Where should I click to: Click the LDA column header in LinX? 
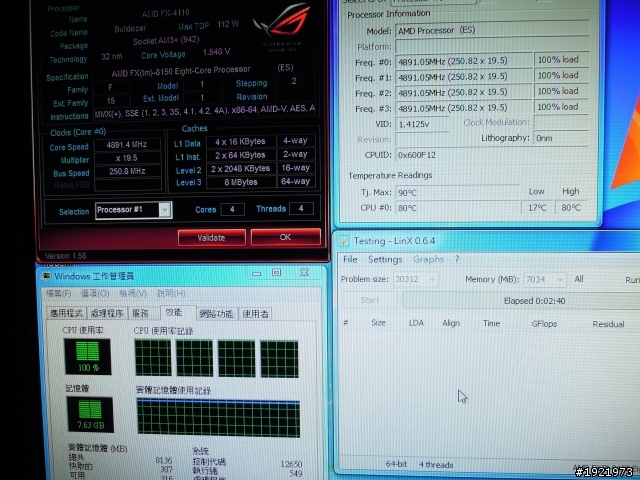416,323
